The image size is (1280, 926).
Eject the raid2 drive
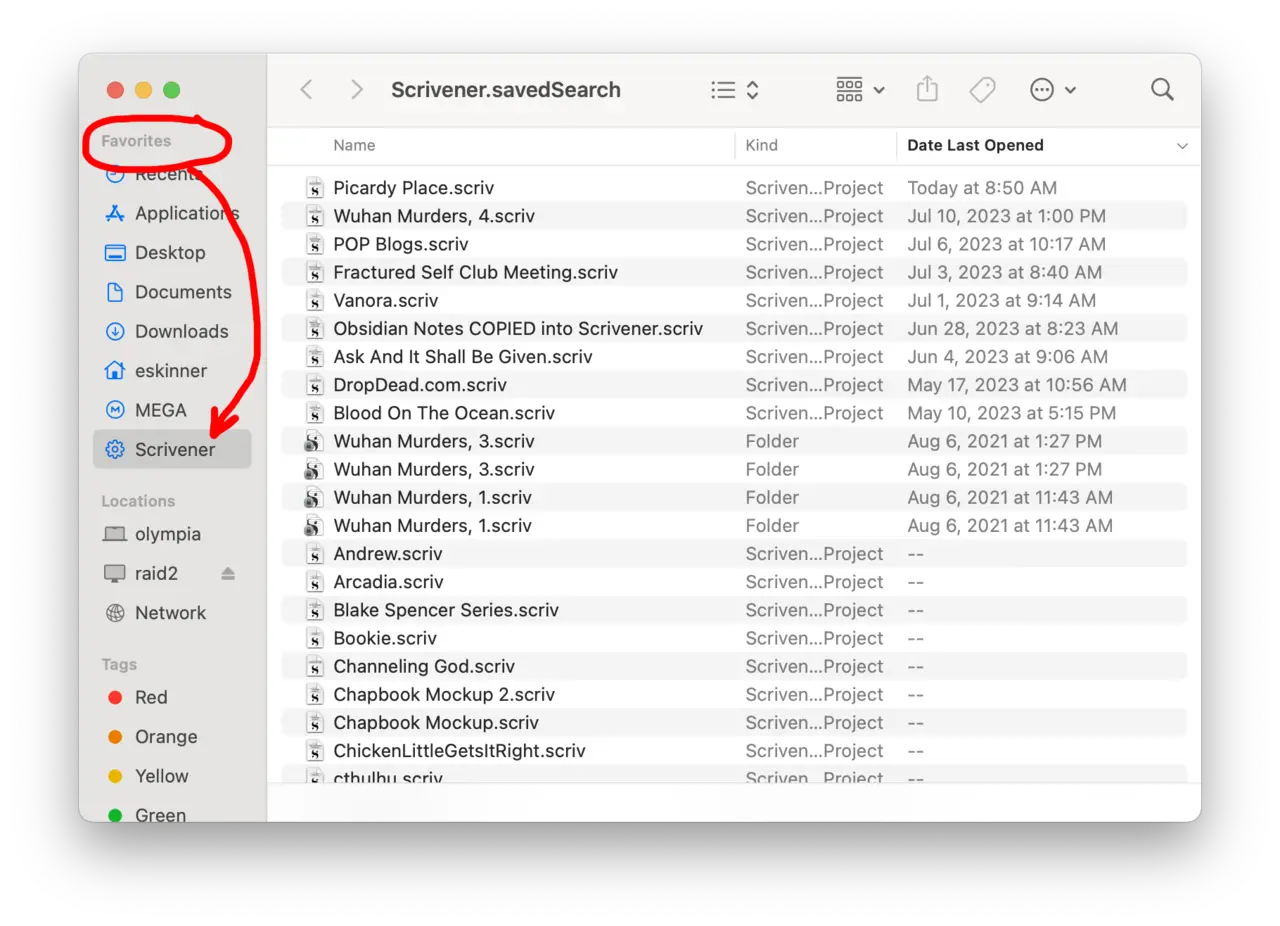228,573
